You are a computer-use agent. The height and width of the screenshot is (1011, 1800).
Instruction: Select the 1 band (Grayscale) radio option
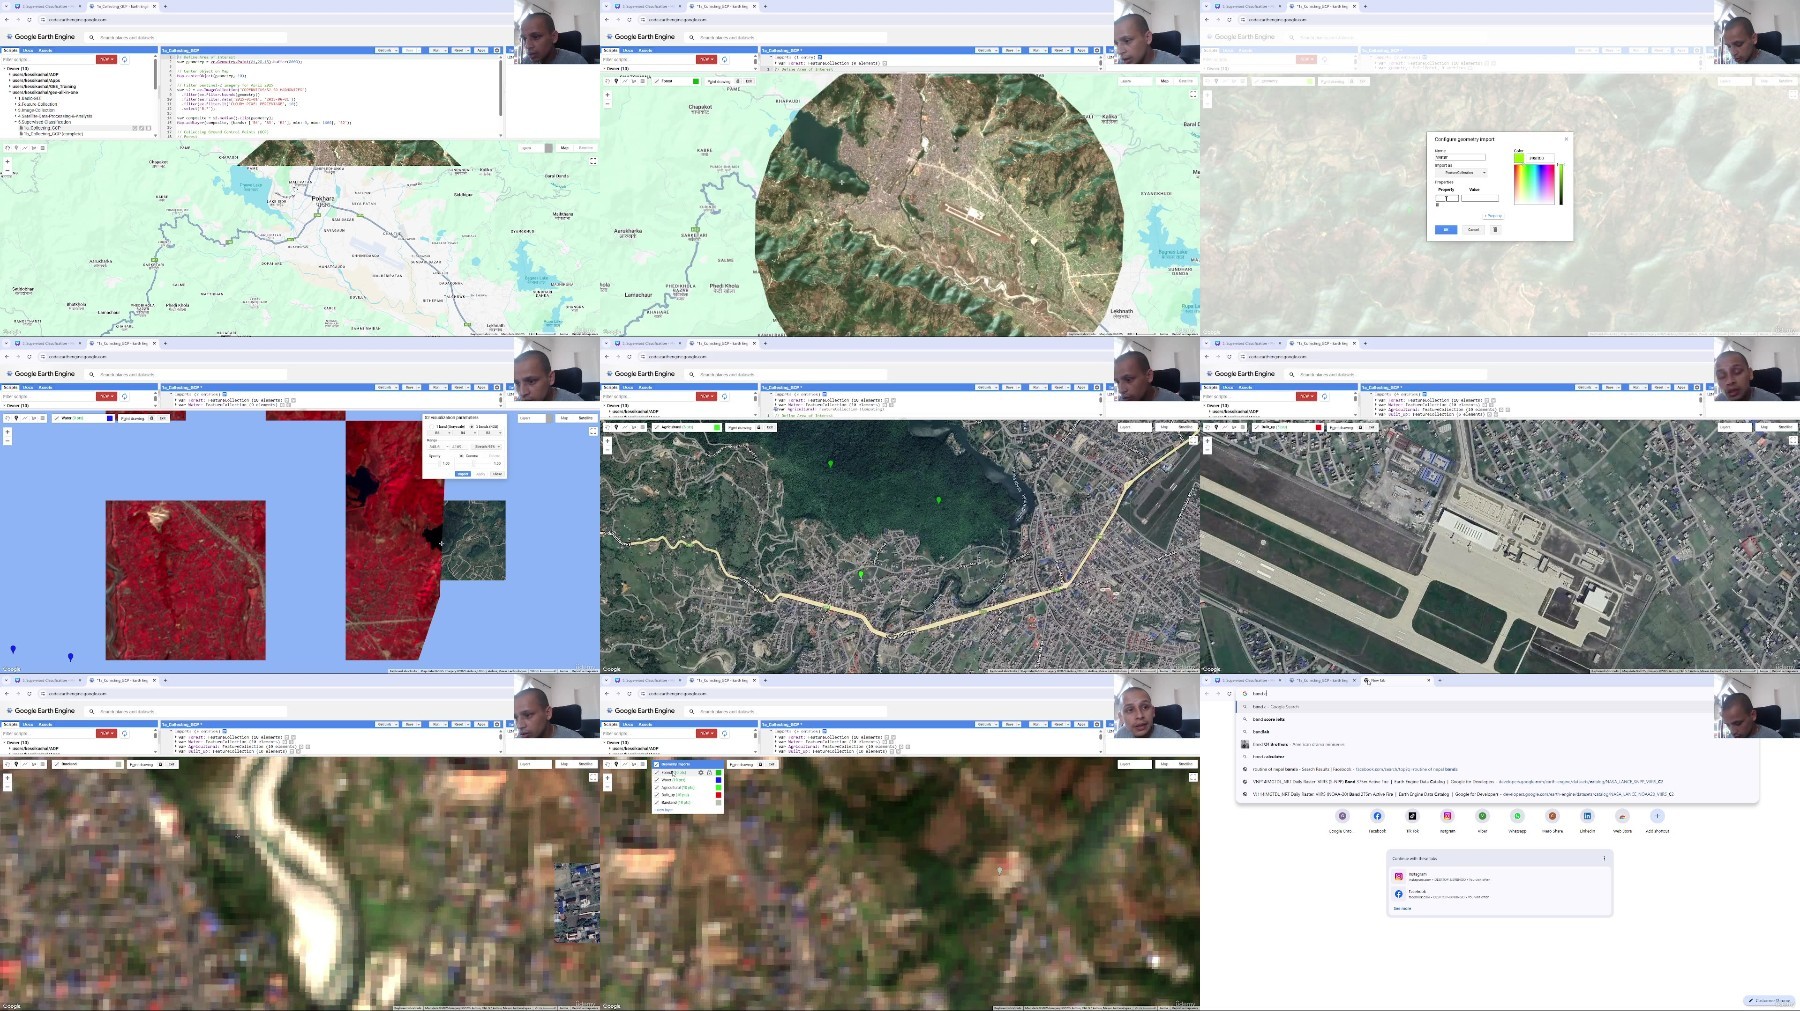point(432,427)
